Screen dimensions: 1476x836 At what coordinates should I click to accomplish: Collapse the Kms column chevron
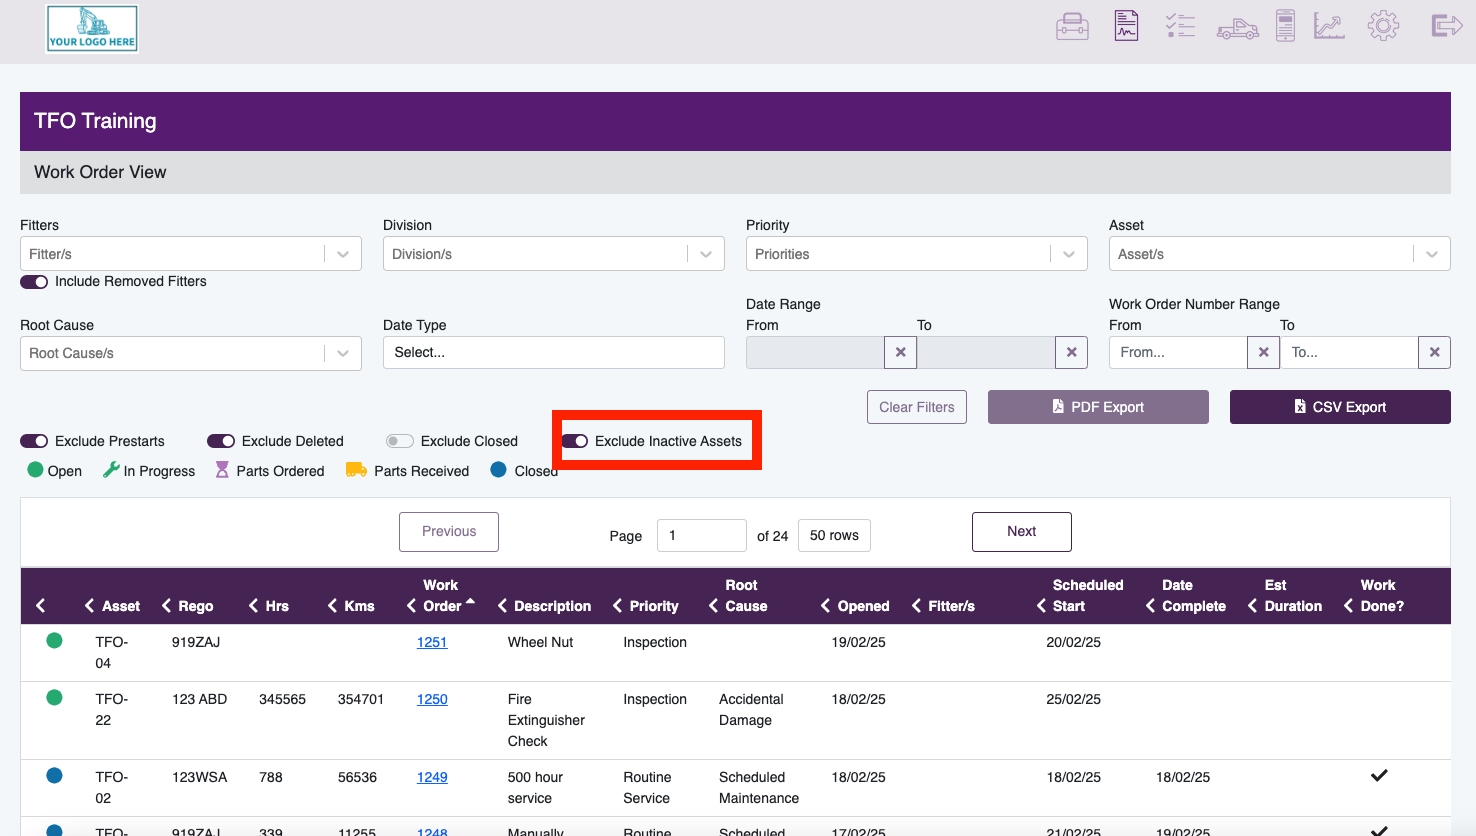click(x=333, y=606)
